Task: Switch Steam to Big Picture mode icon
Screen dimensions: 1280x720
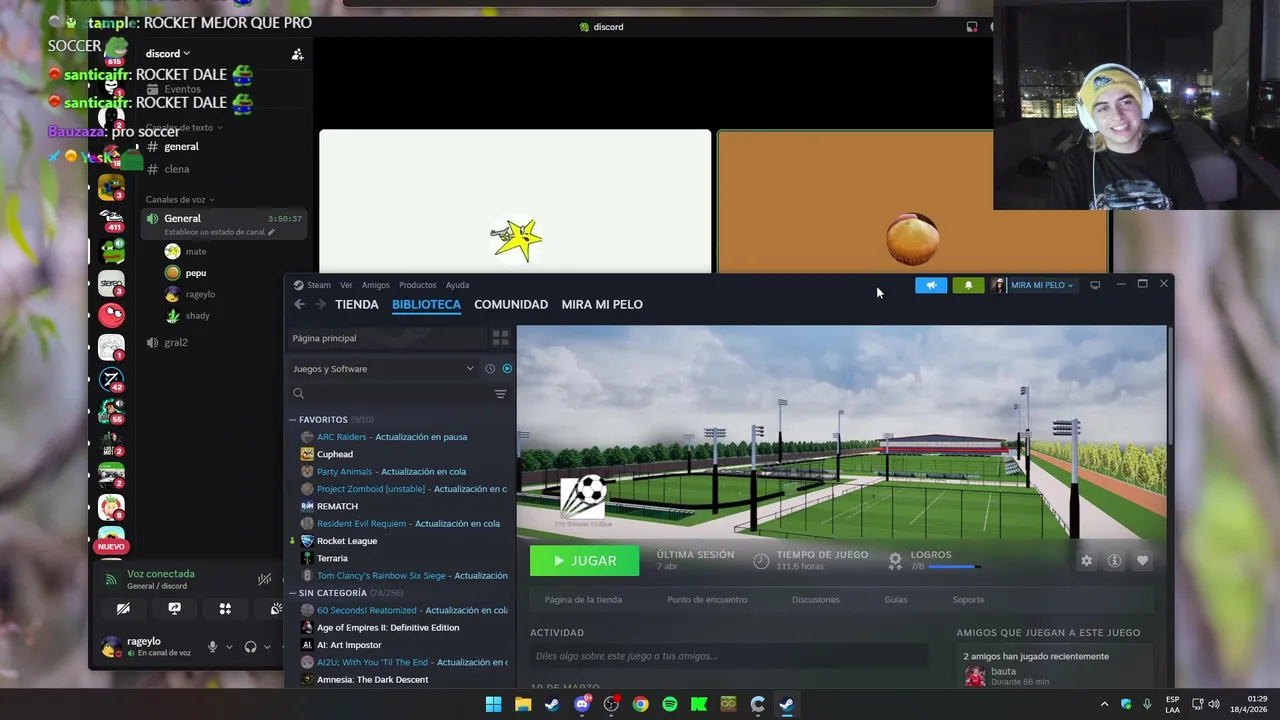Action: click(x=1095, y=285)
